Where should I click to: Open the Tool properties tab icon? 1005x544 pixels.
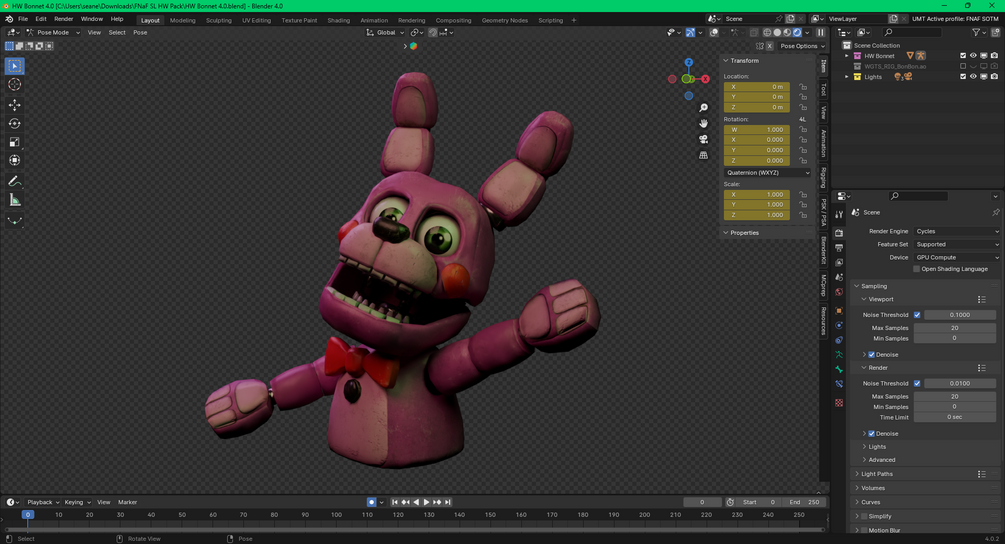click(839, 214)
